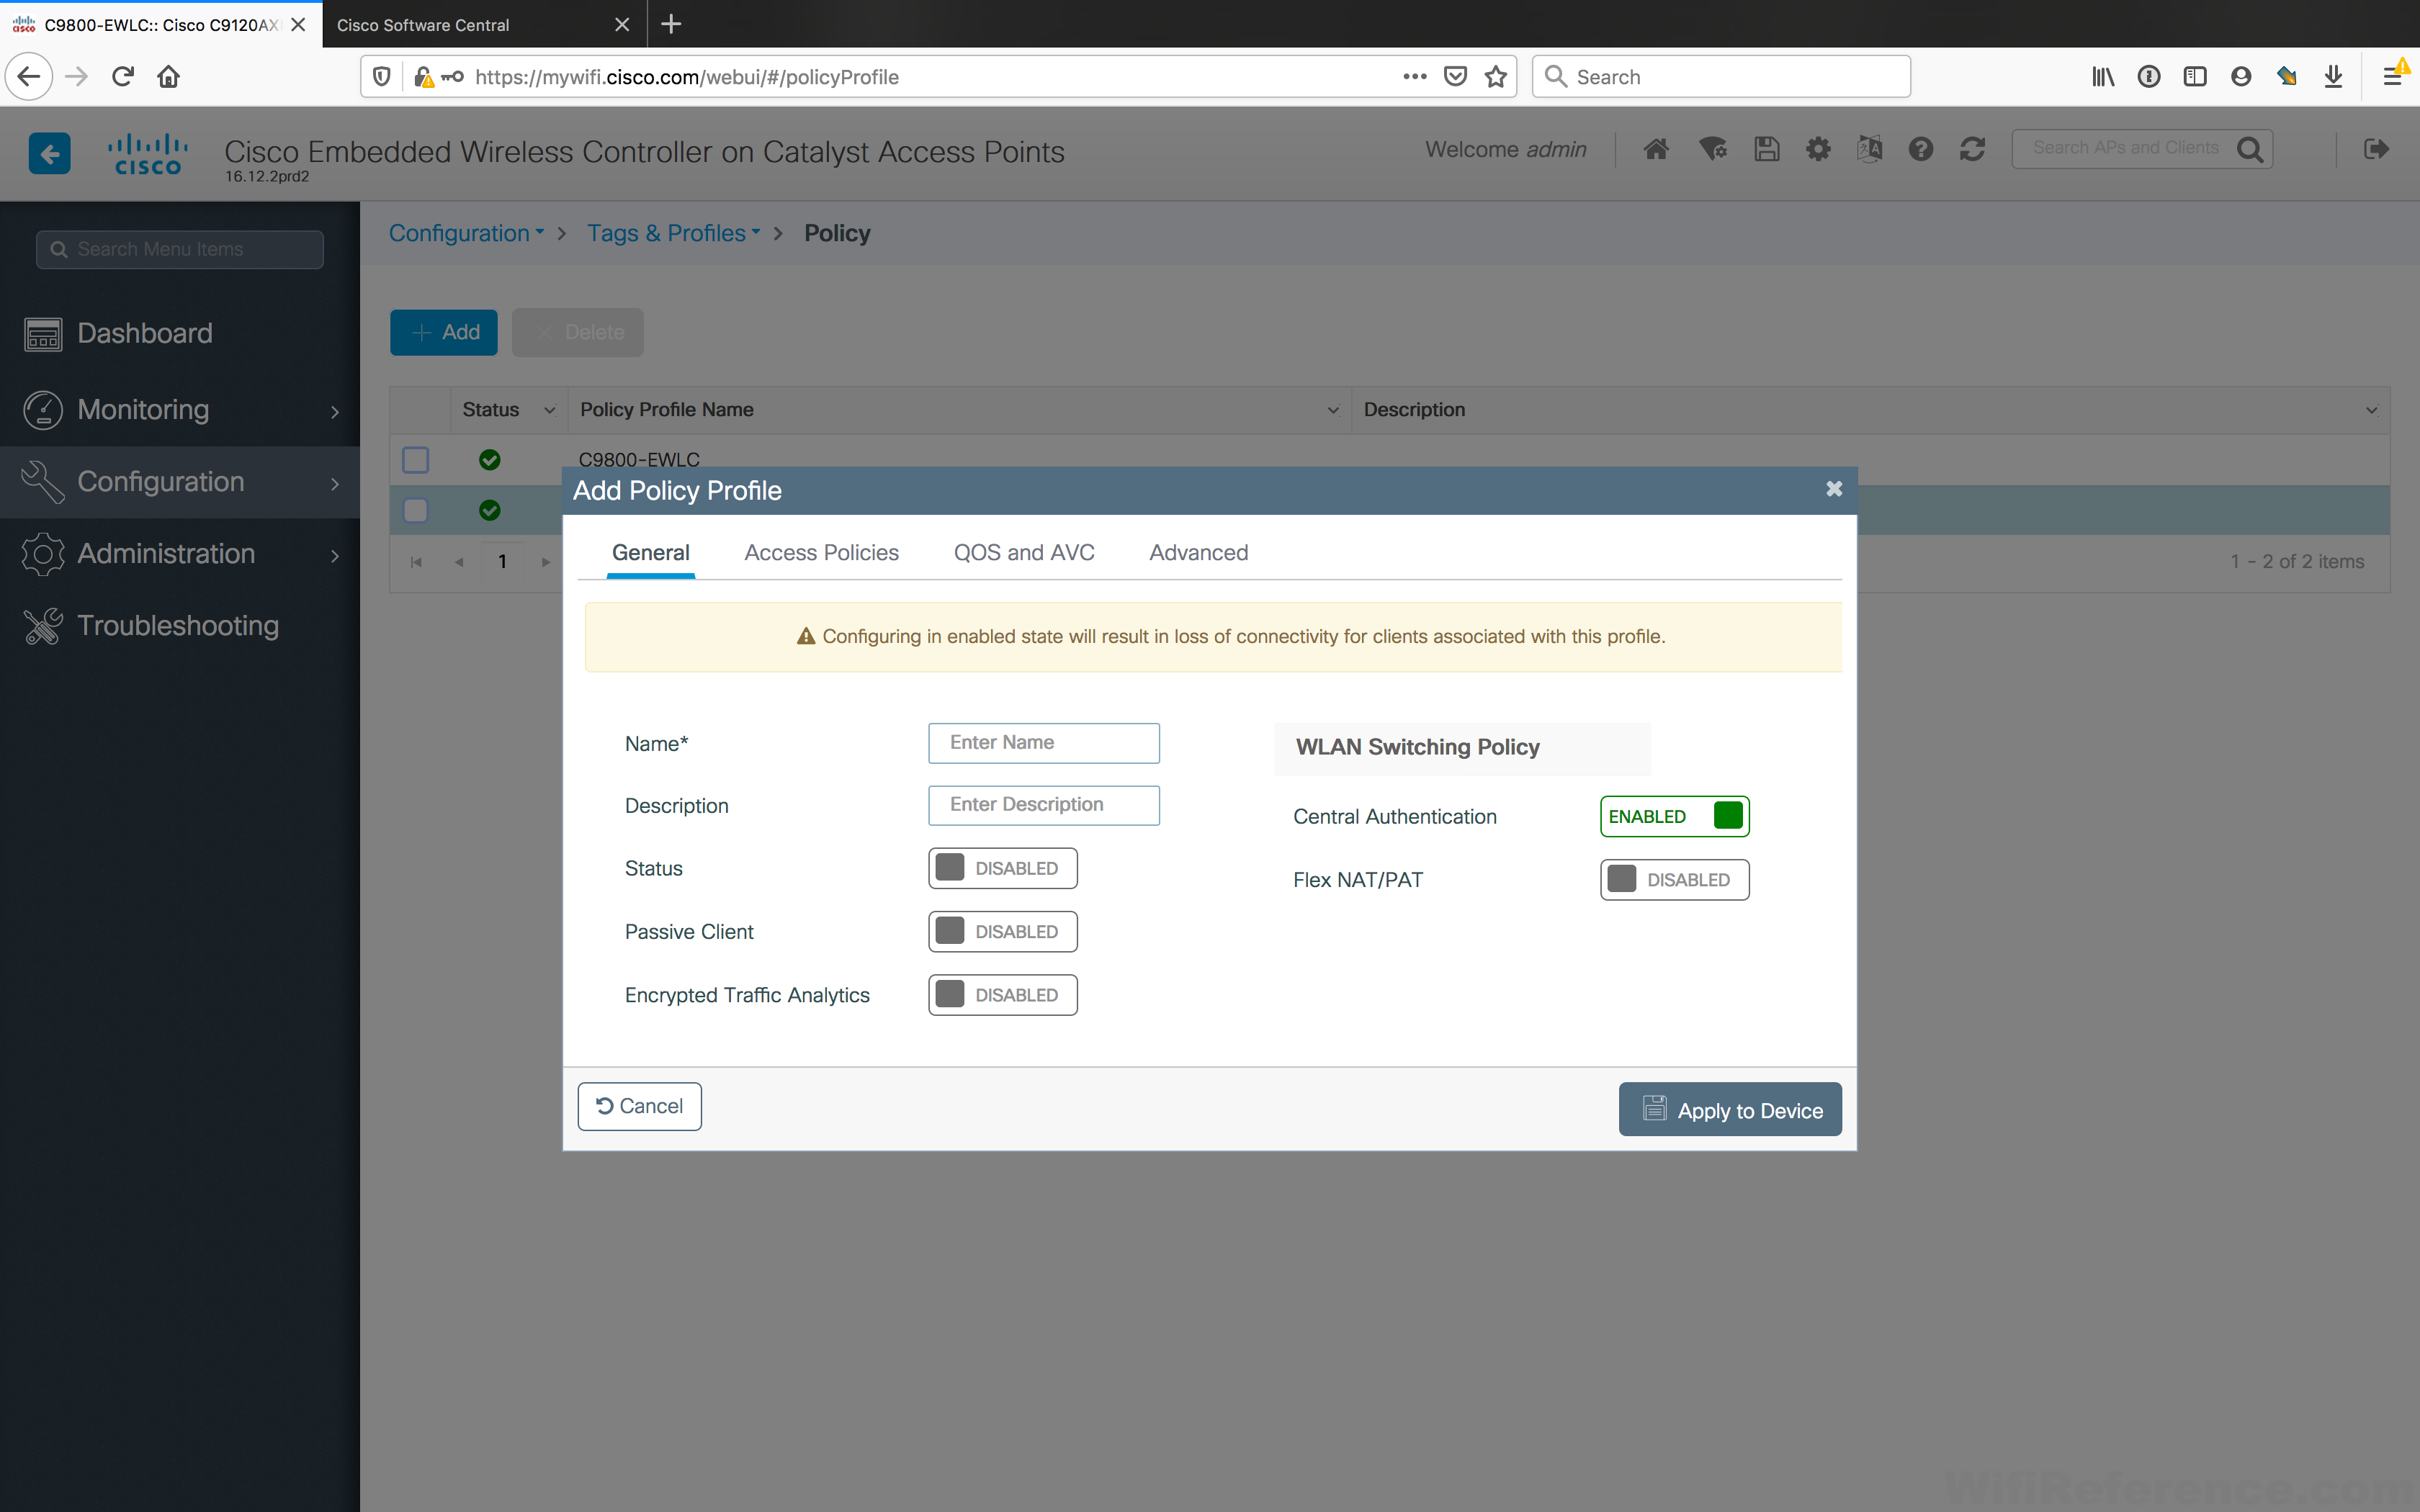
Task: Open the Description column dropdown
Action: pyautogui.click(x=2371, y=410)
